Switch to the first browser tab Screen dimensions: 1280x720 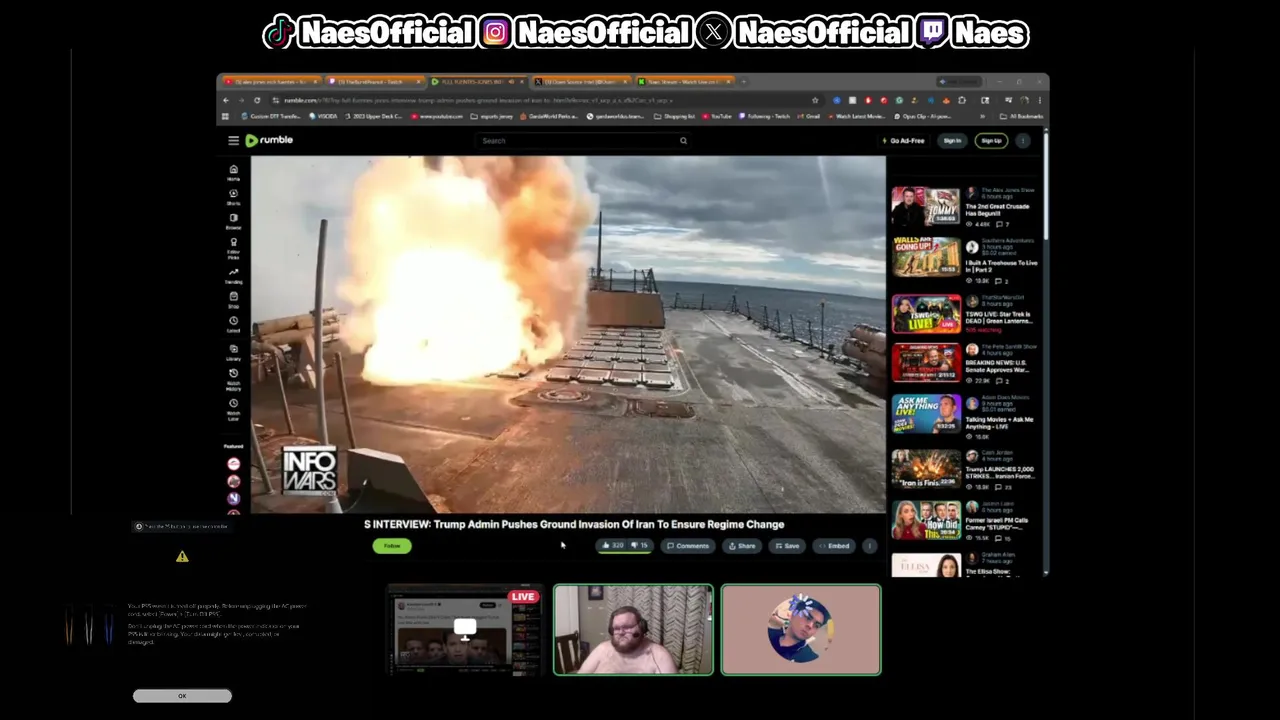pos(270,82)
